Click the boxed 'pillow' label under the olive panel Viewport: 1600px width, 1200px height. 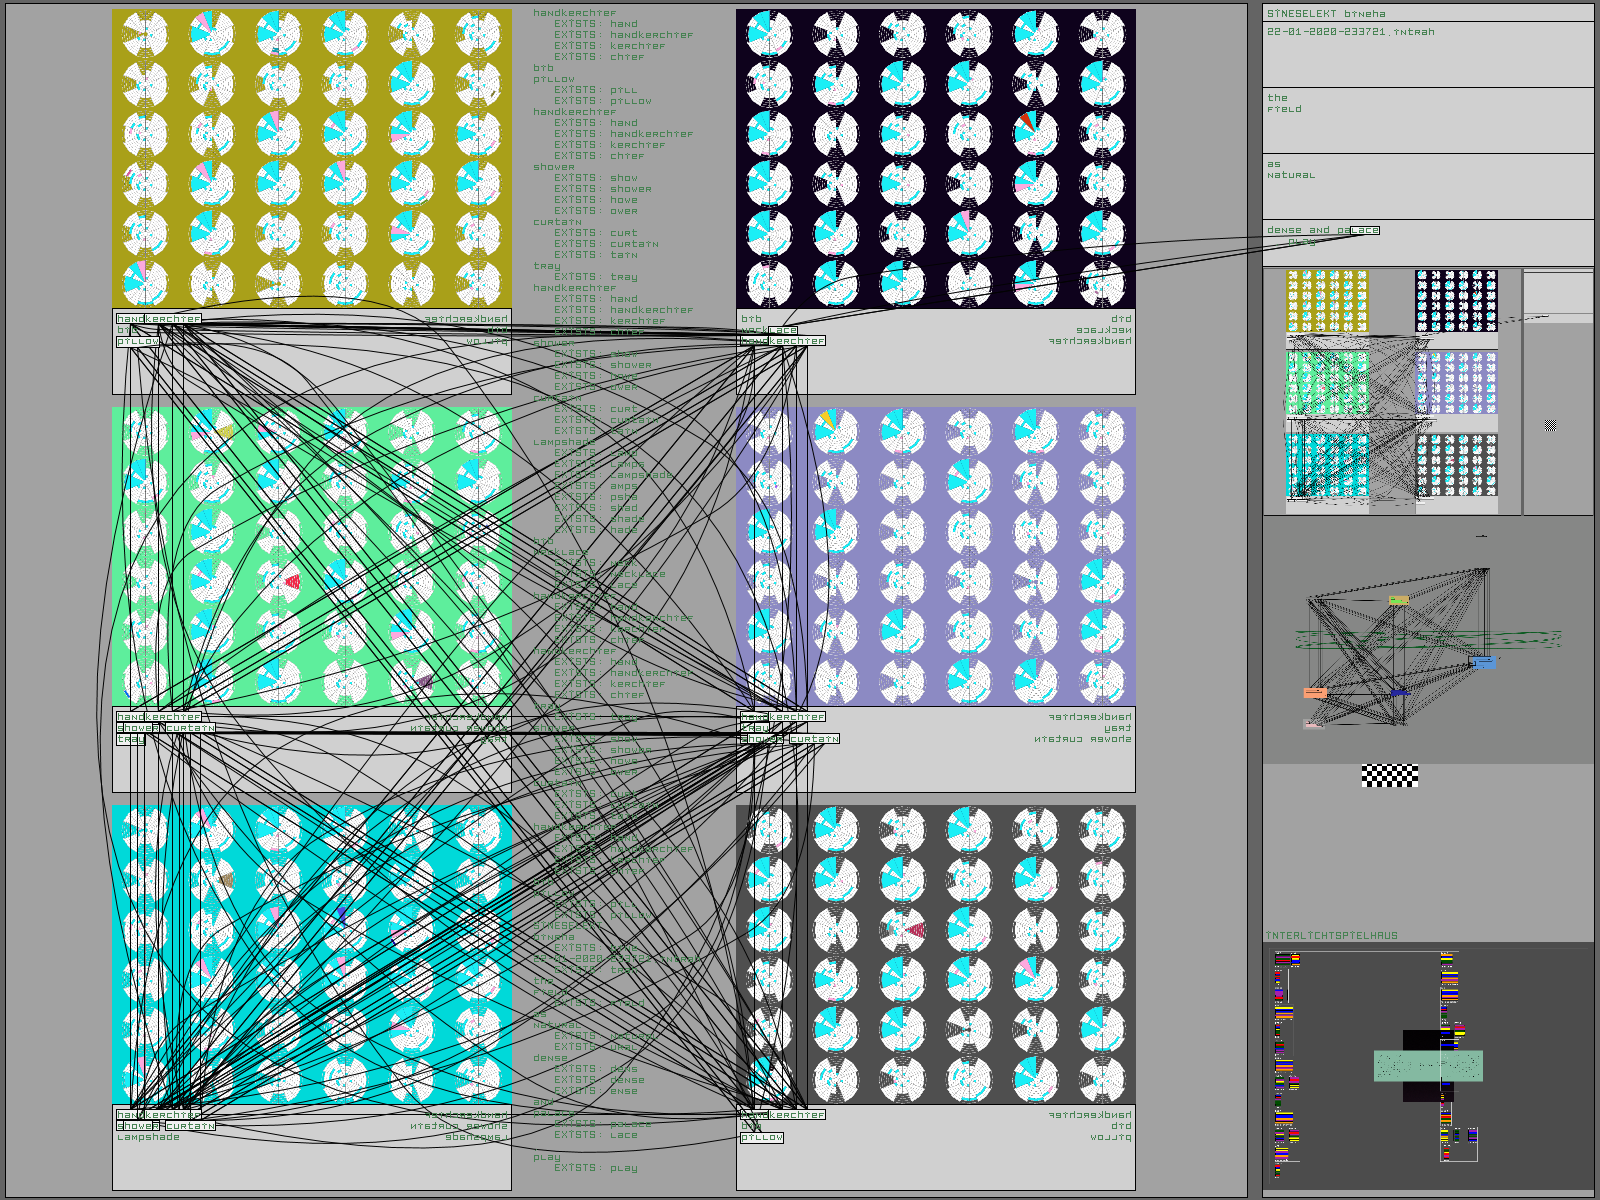pyautogui.click(x=138, y=341)
